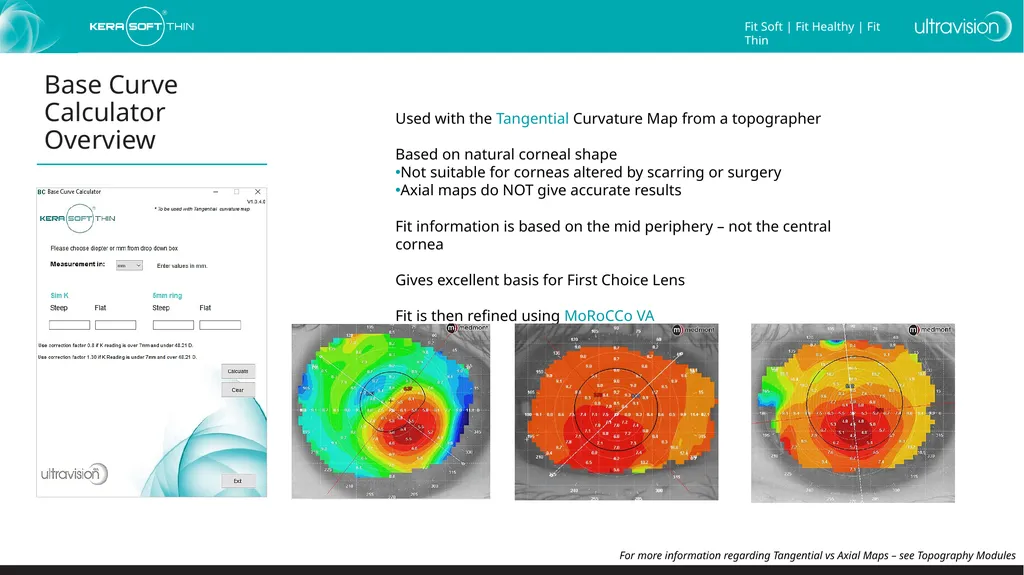Click the BC icon in calculator title bar
The height and width of the screenshot is (575, 1024).
coord(41,192)
